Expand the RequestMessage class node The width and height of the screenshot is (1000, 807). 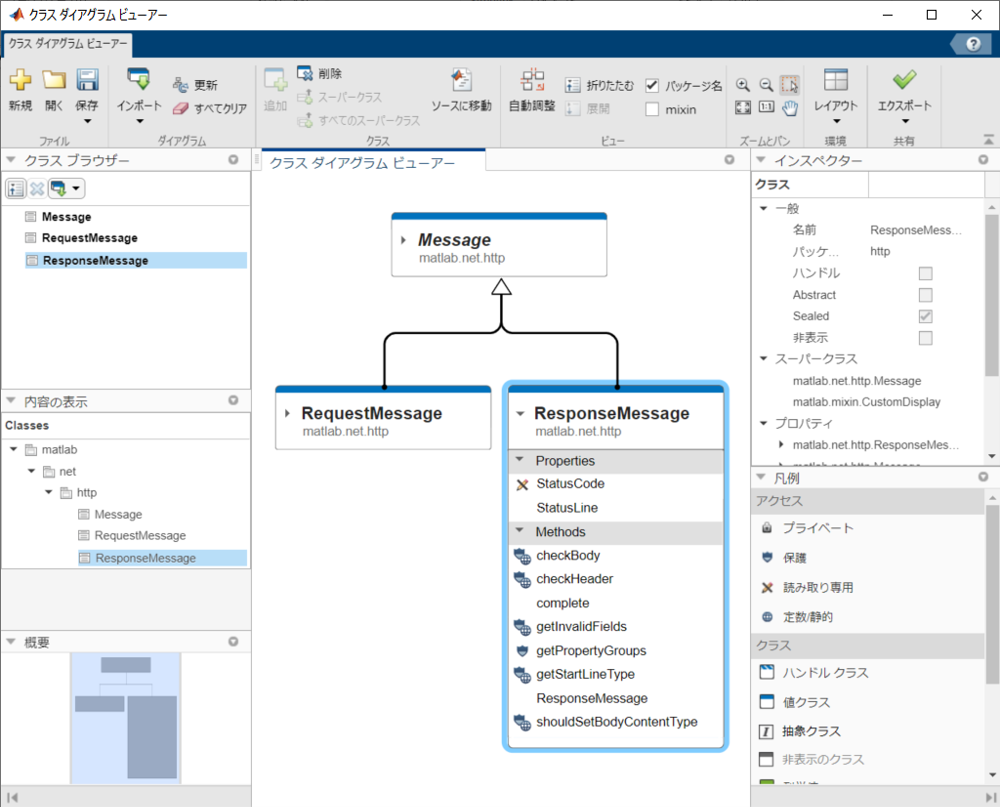coord(288,413)
